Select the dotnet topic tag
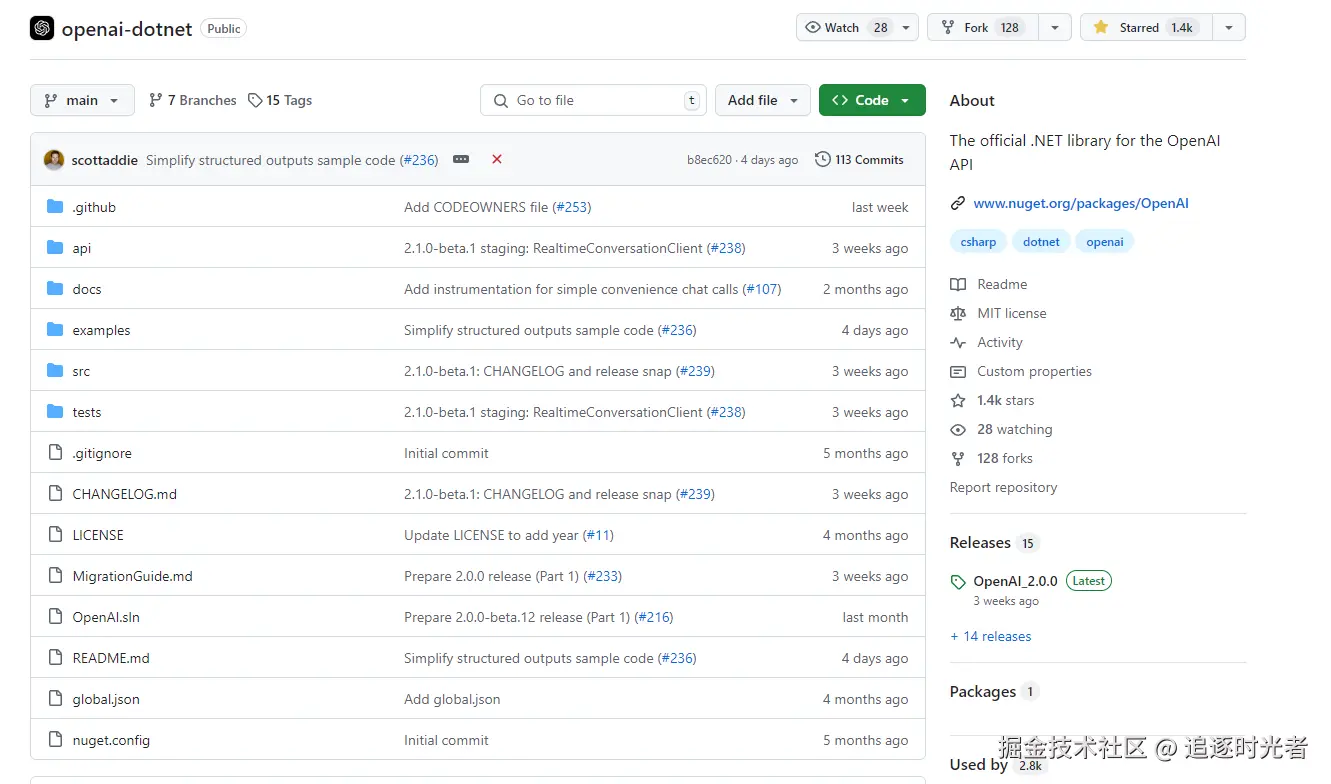1331x784 pixels. click(1041, 242)
